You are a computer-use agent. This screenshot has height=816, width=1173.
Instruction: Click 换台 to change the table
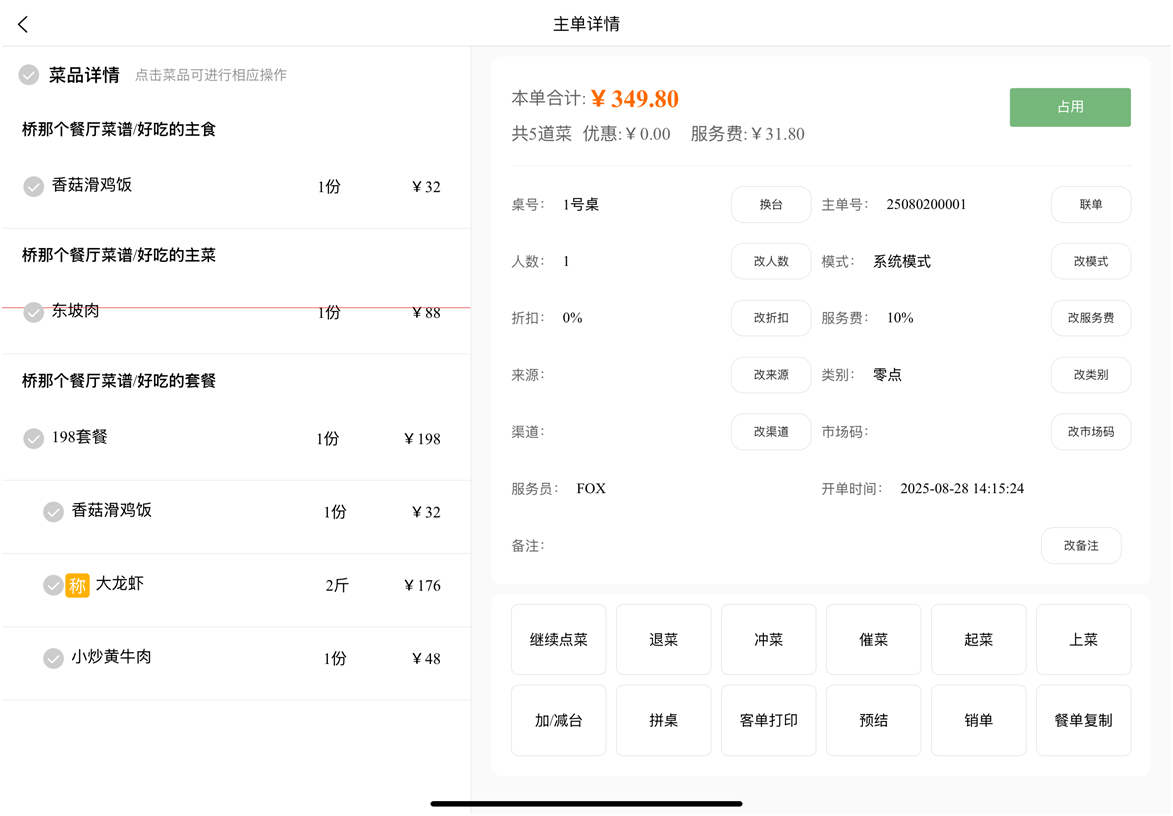(x=770, y=205)
